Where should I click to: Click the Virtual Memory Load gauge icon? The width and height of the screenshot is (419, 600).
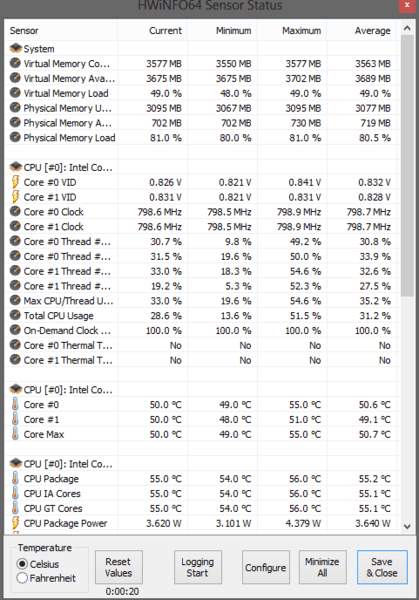click(15, 93)
